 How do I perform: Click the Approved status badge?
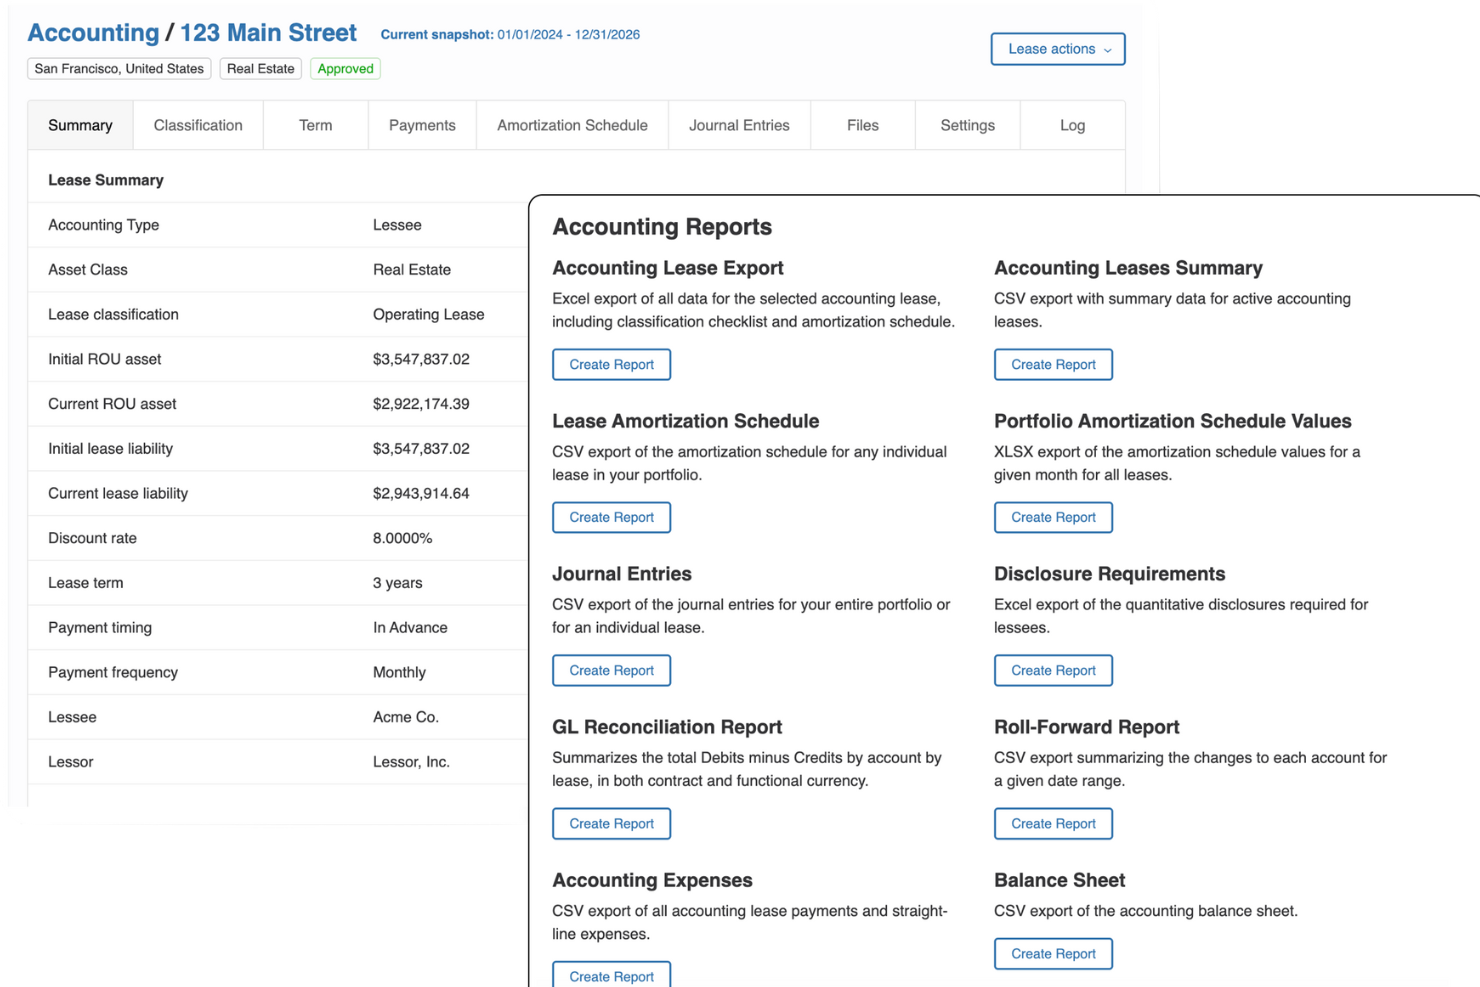click(345, 69)
